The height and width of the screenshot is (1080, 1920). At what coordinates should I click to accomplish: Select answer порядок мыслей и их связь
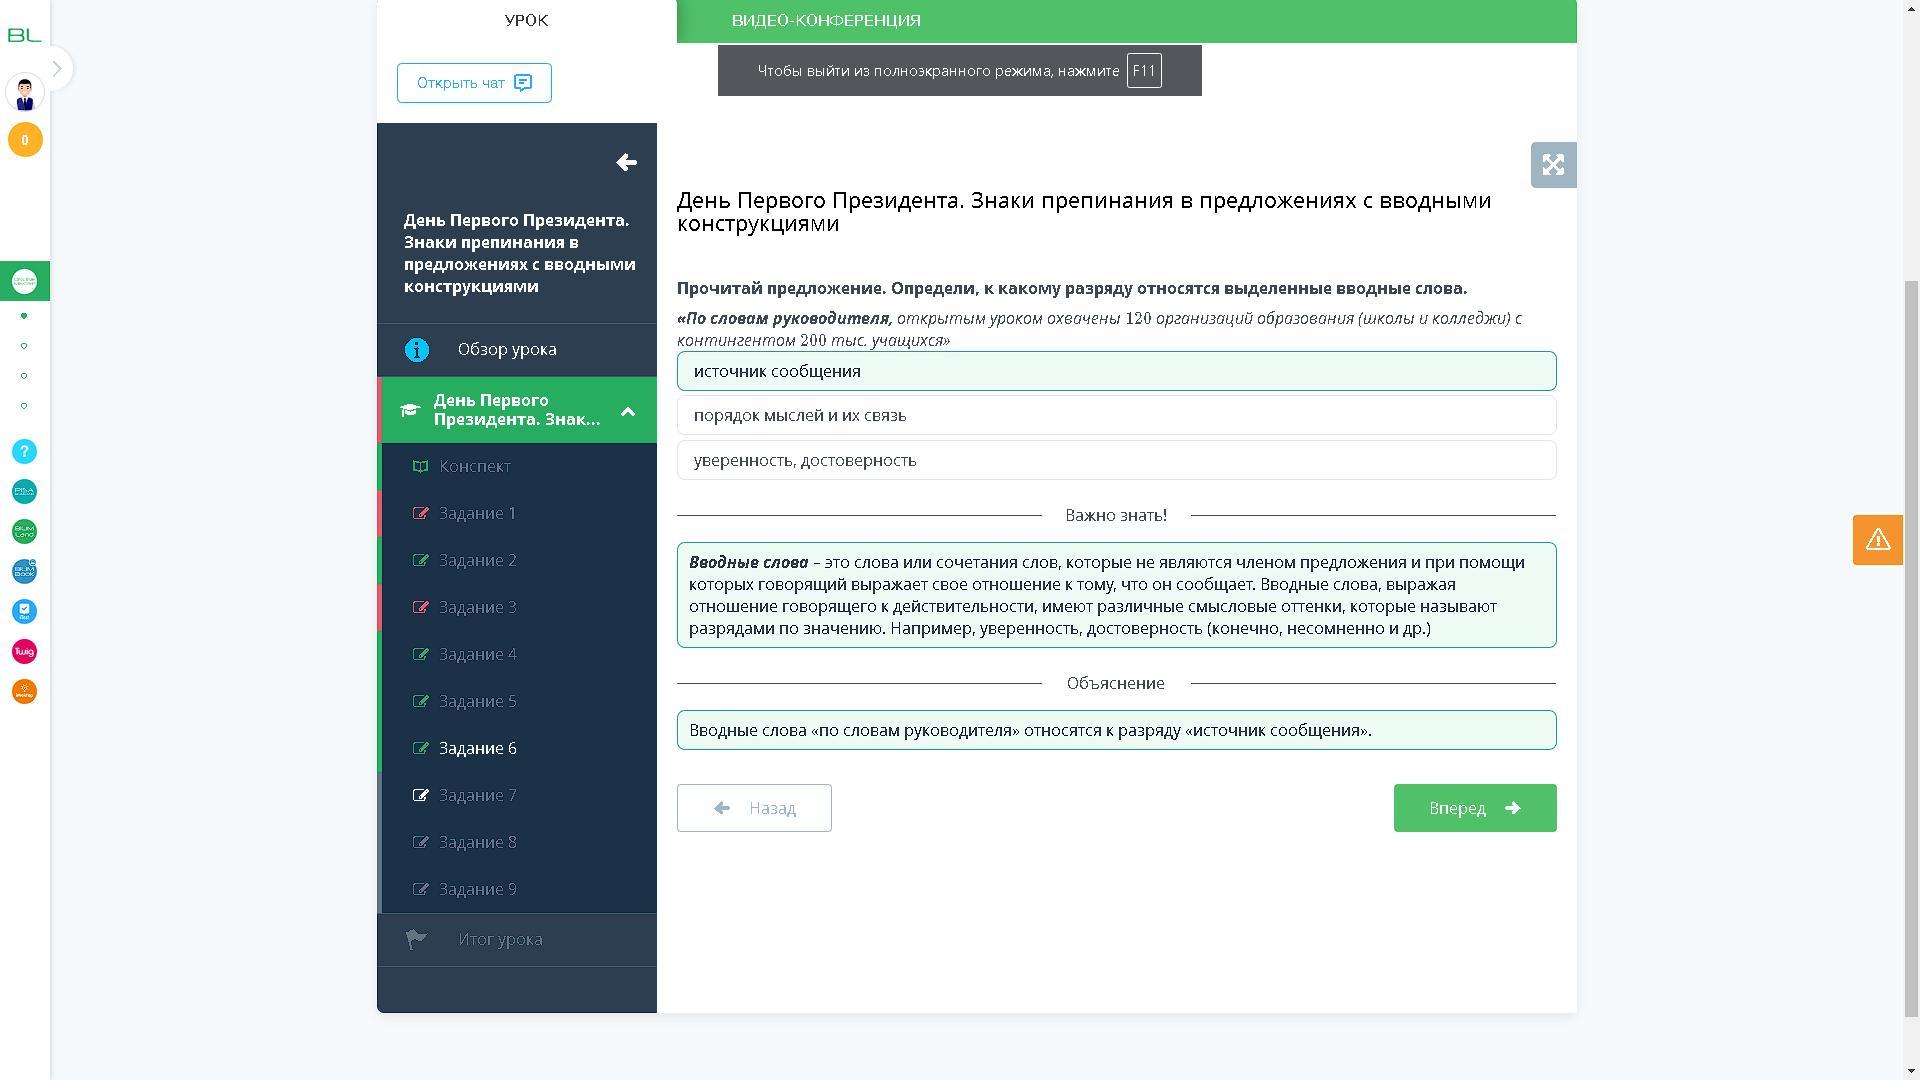coord(1116,415)
